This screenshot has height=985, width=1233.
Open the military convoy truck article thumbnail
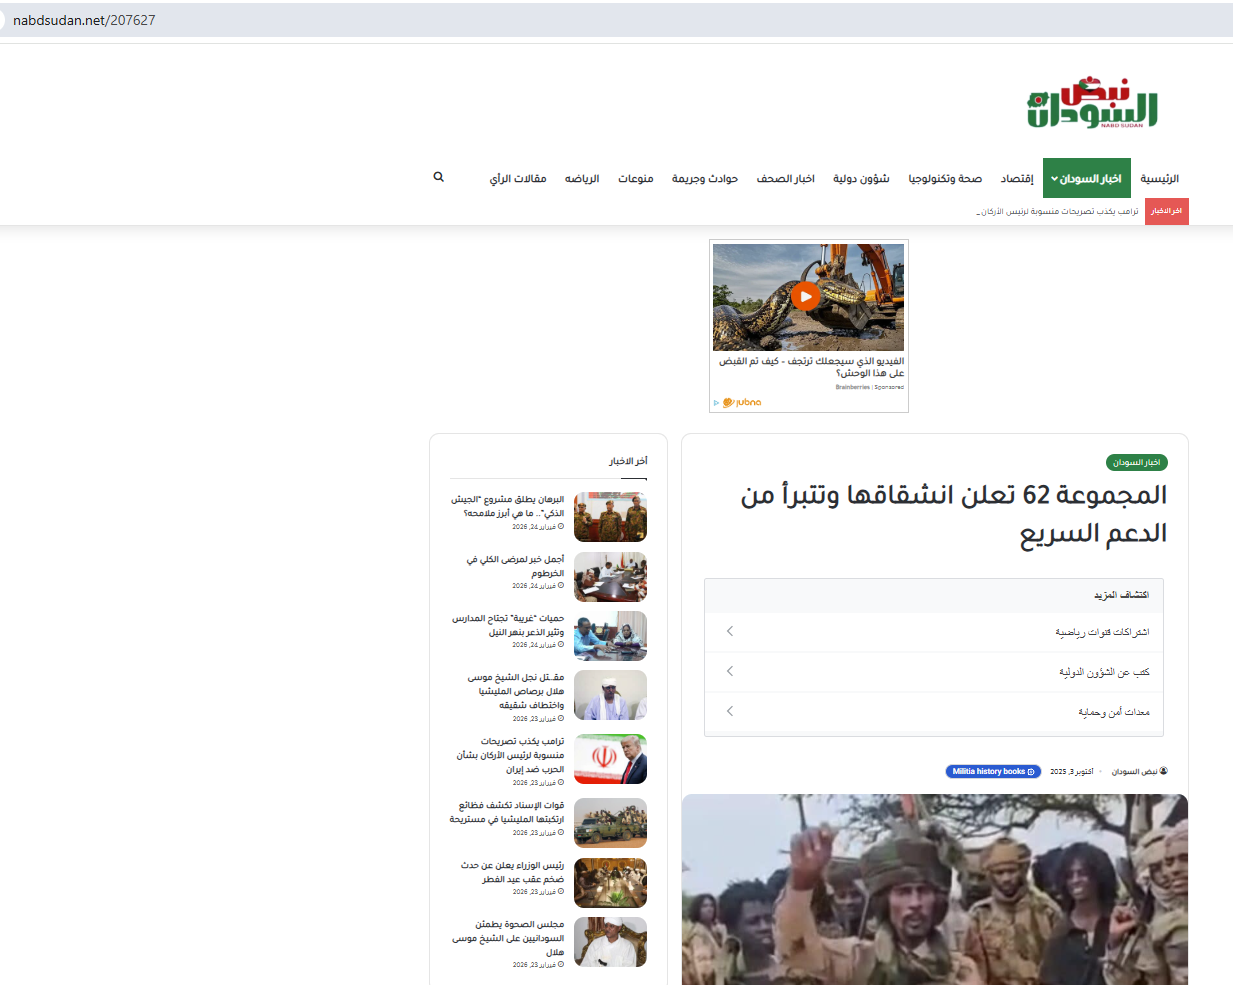[610, 823]
